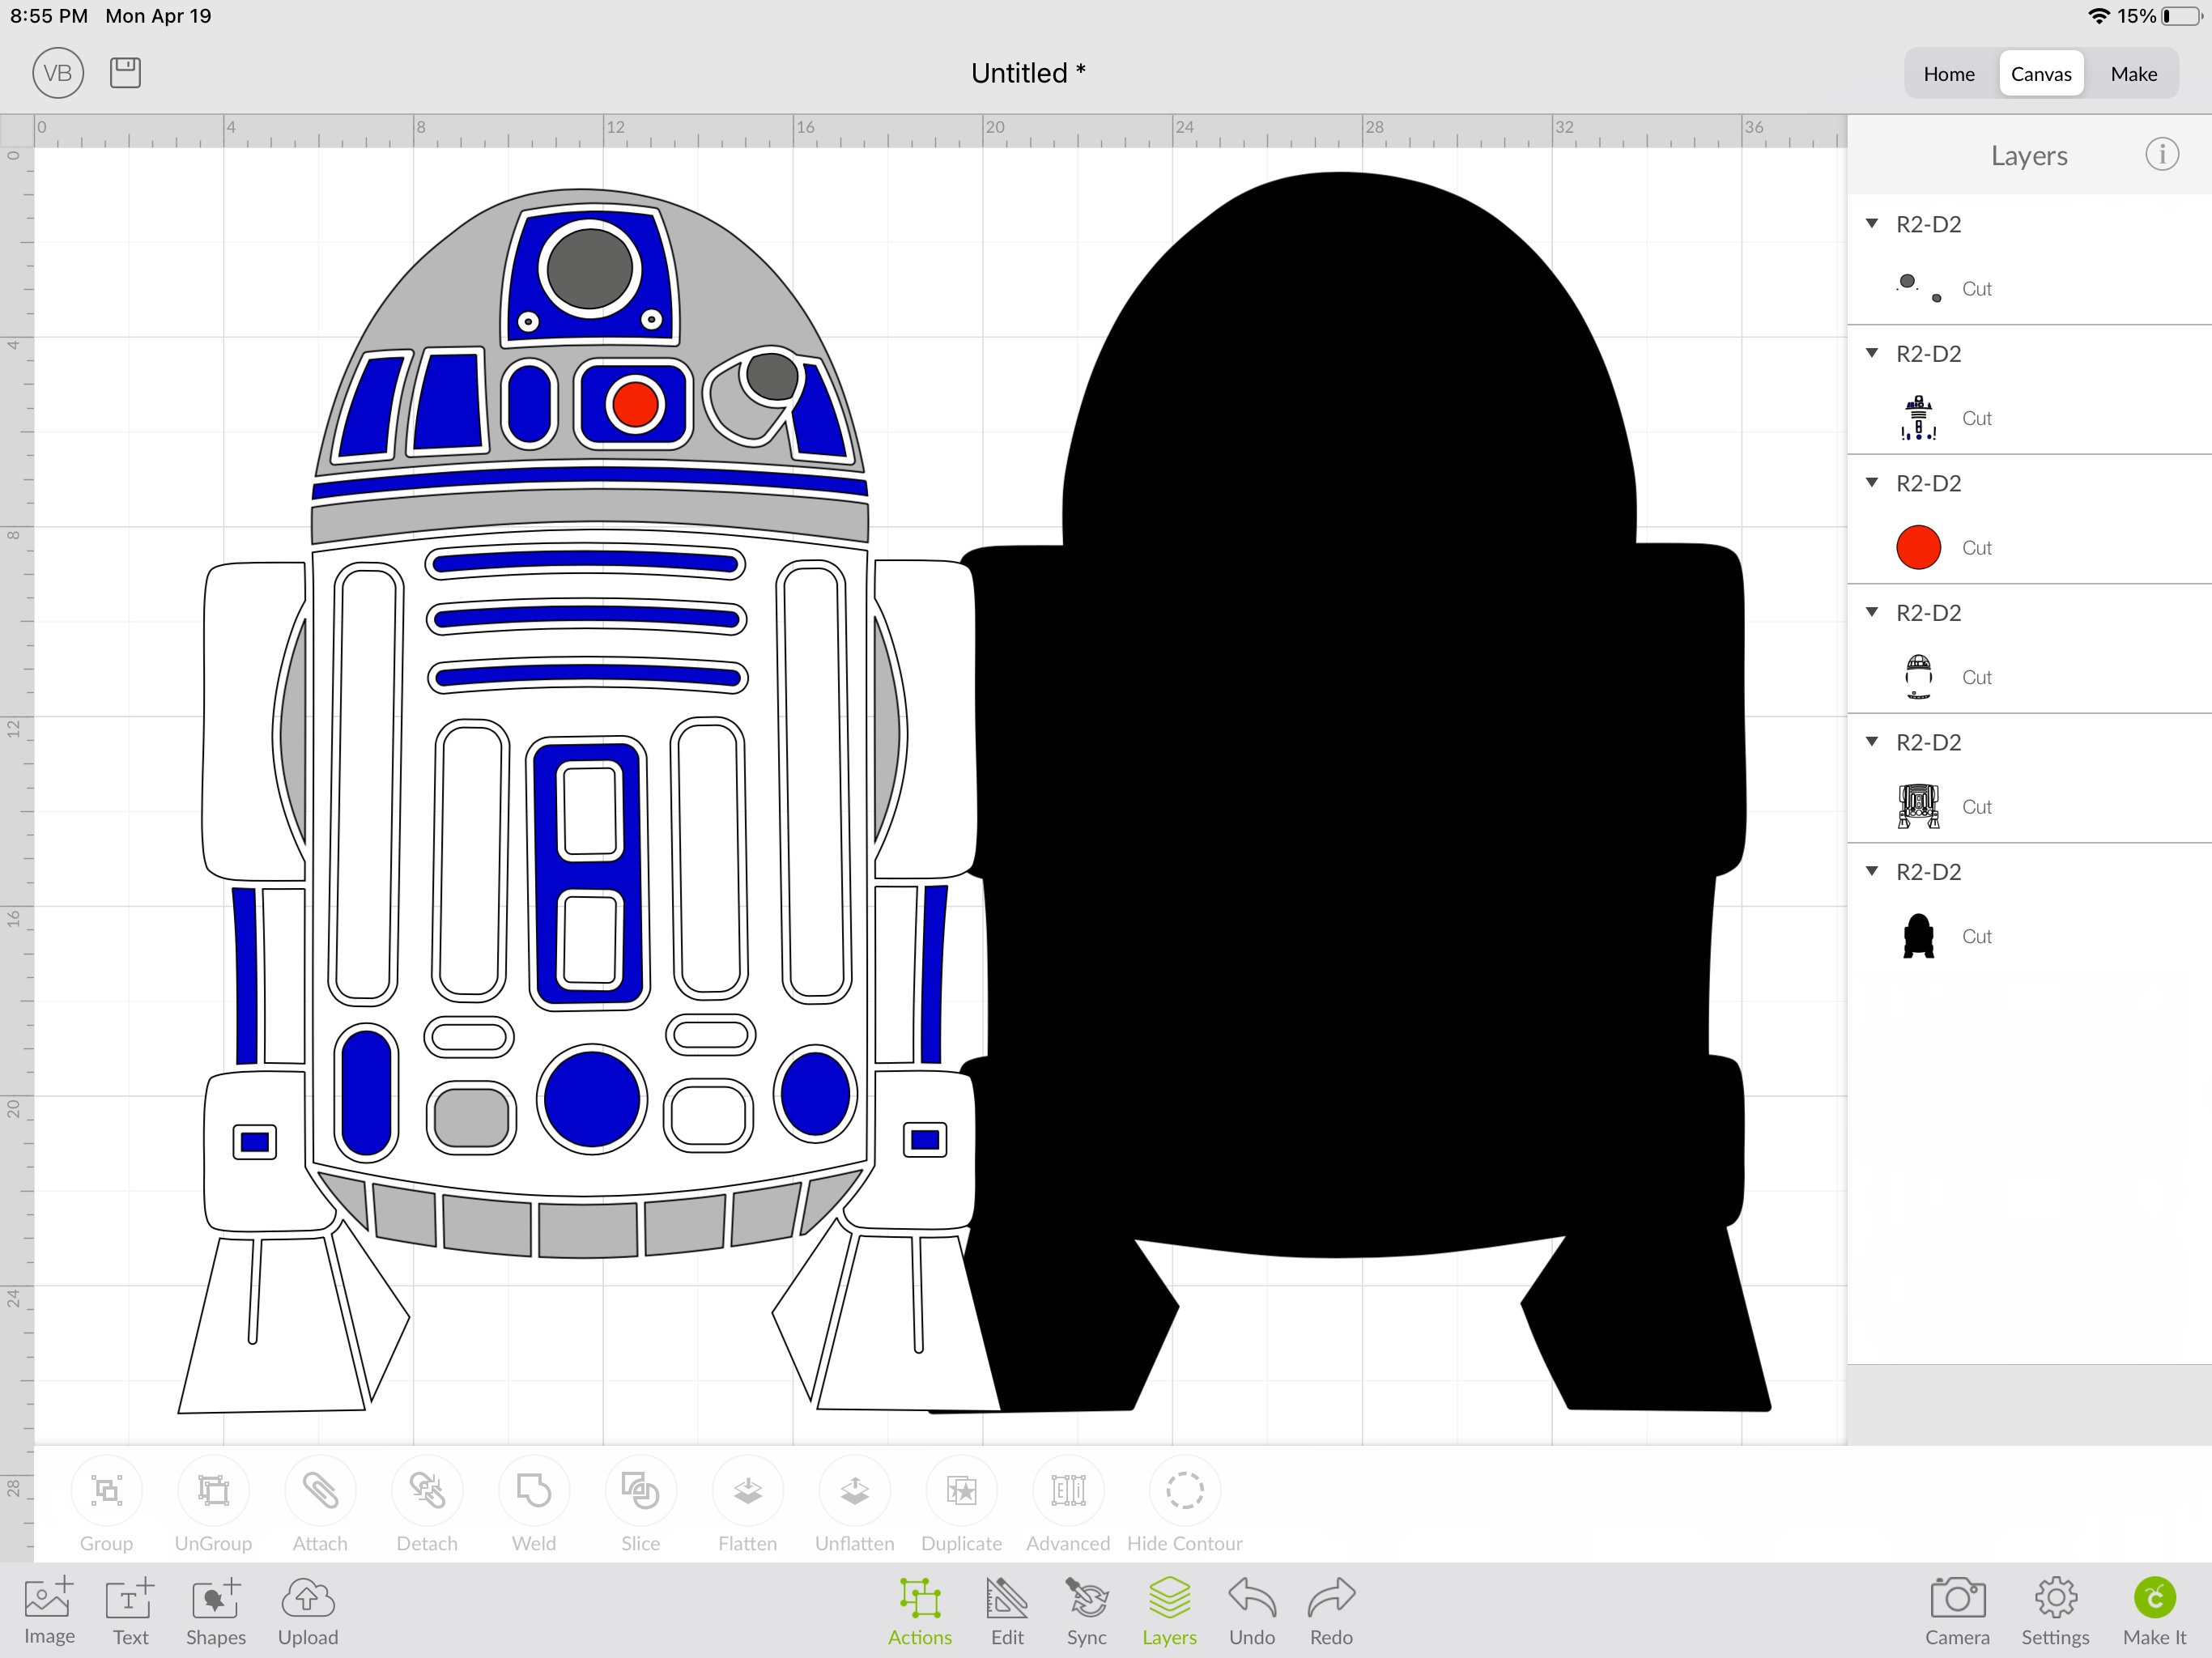This screenshot has width=2212, height=1658.
Task: Collapse the first R2-D2 layer group
Action: tap(1872, 223)
